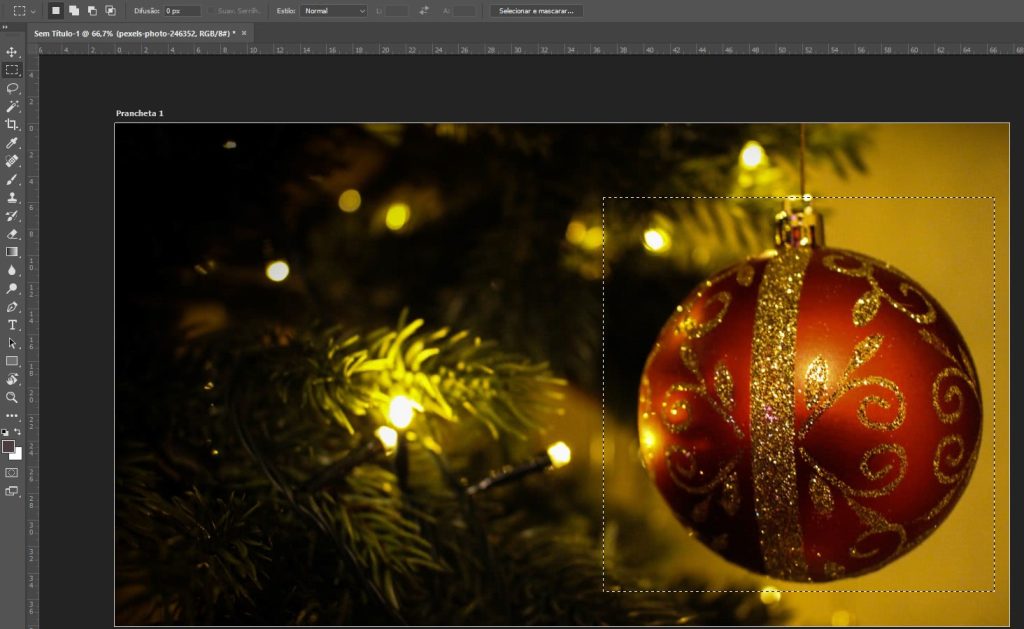
Task: Select the Rotate View hand tool
Action: [12, 379]
